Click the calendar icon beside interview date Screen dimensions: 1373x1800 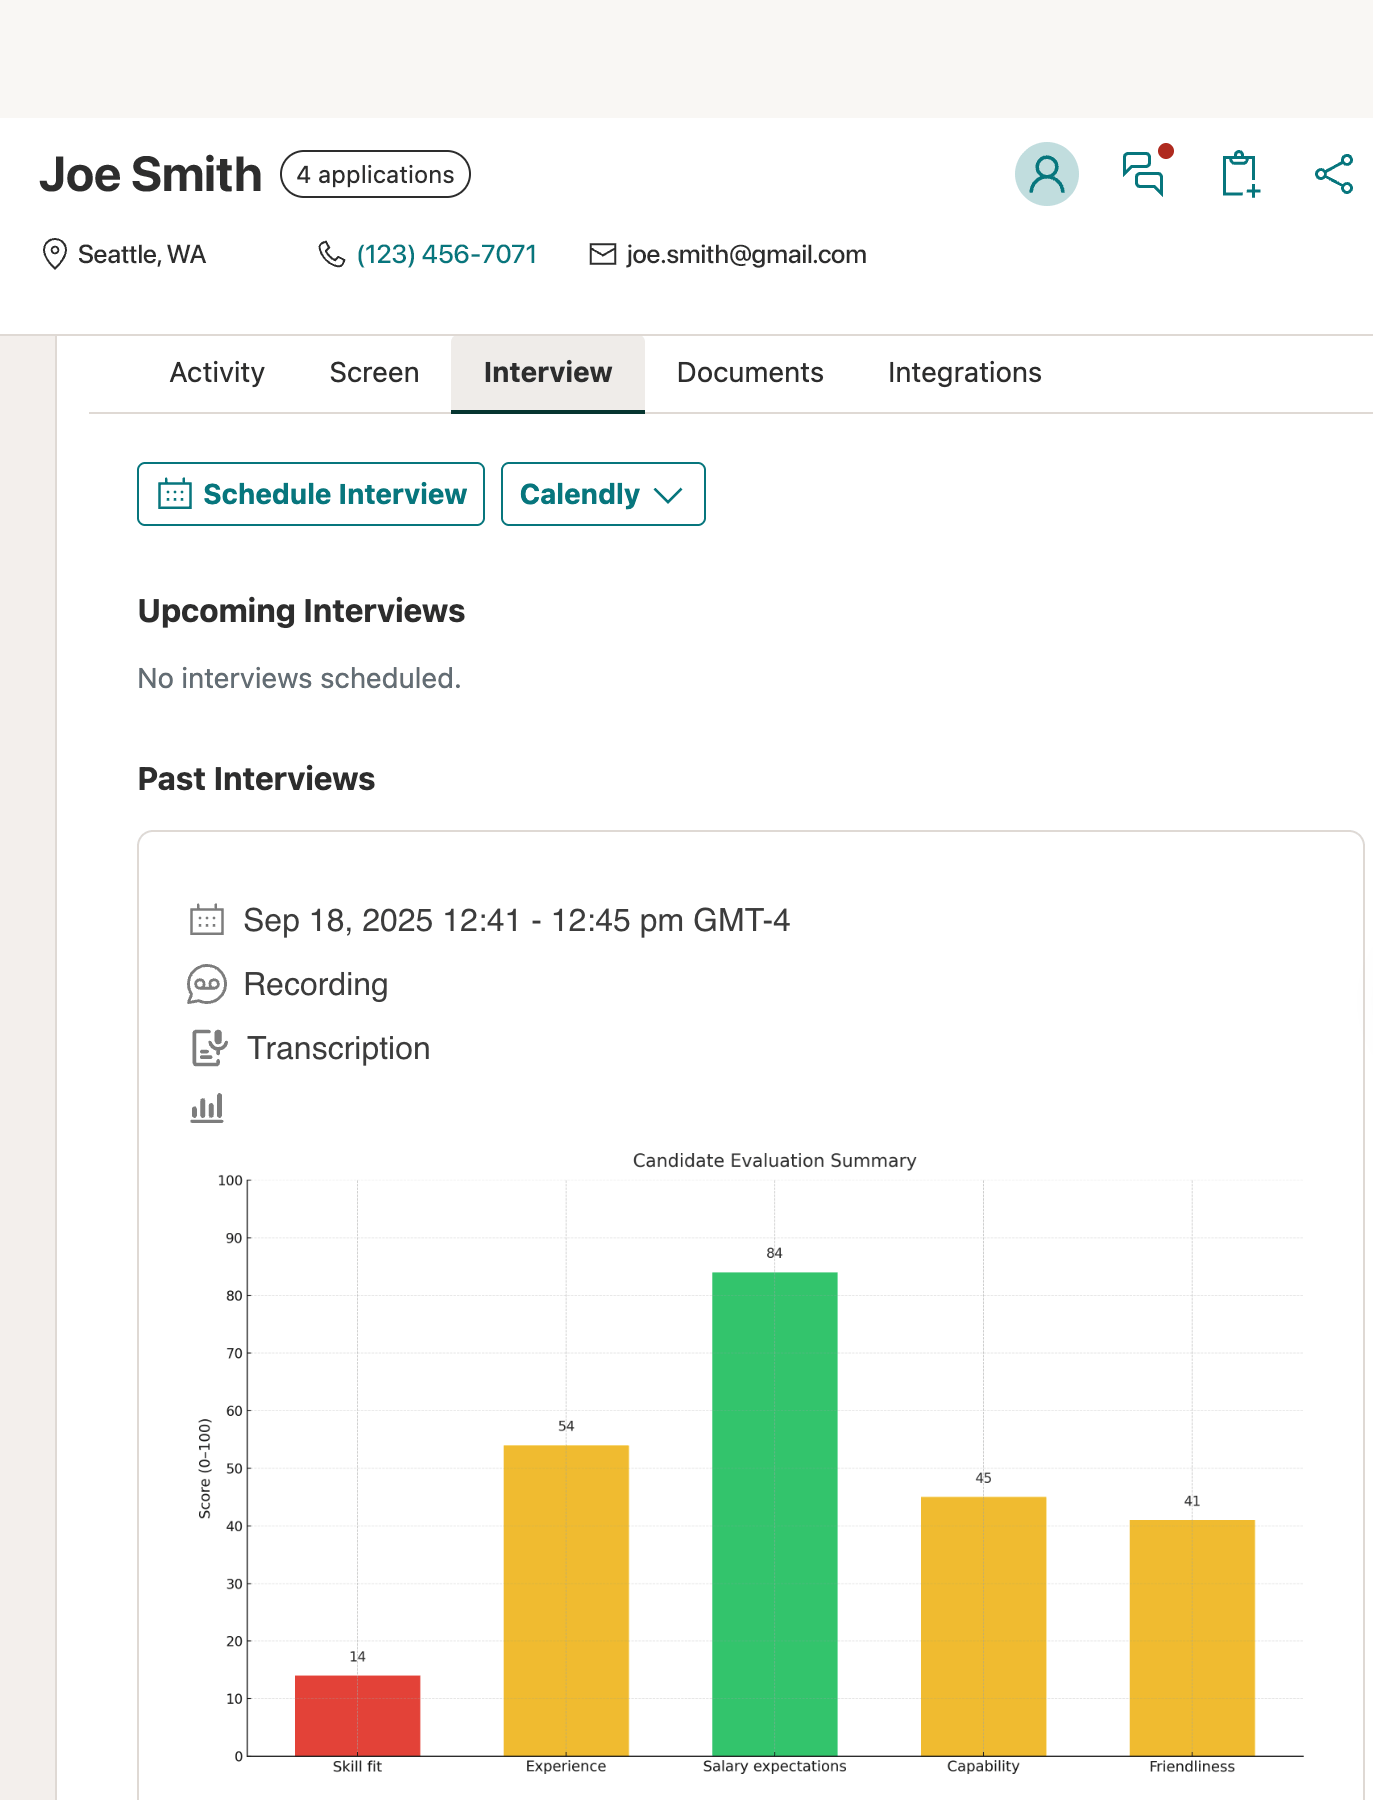(207, 920)
